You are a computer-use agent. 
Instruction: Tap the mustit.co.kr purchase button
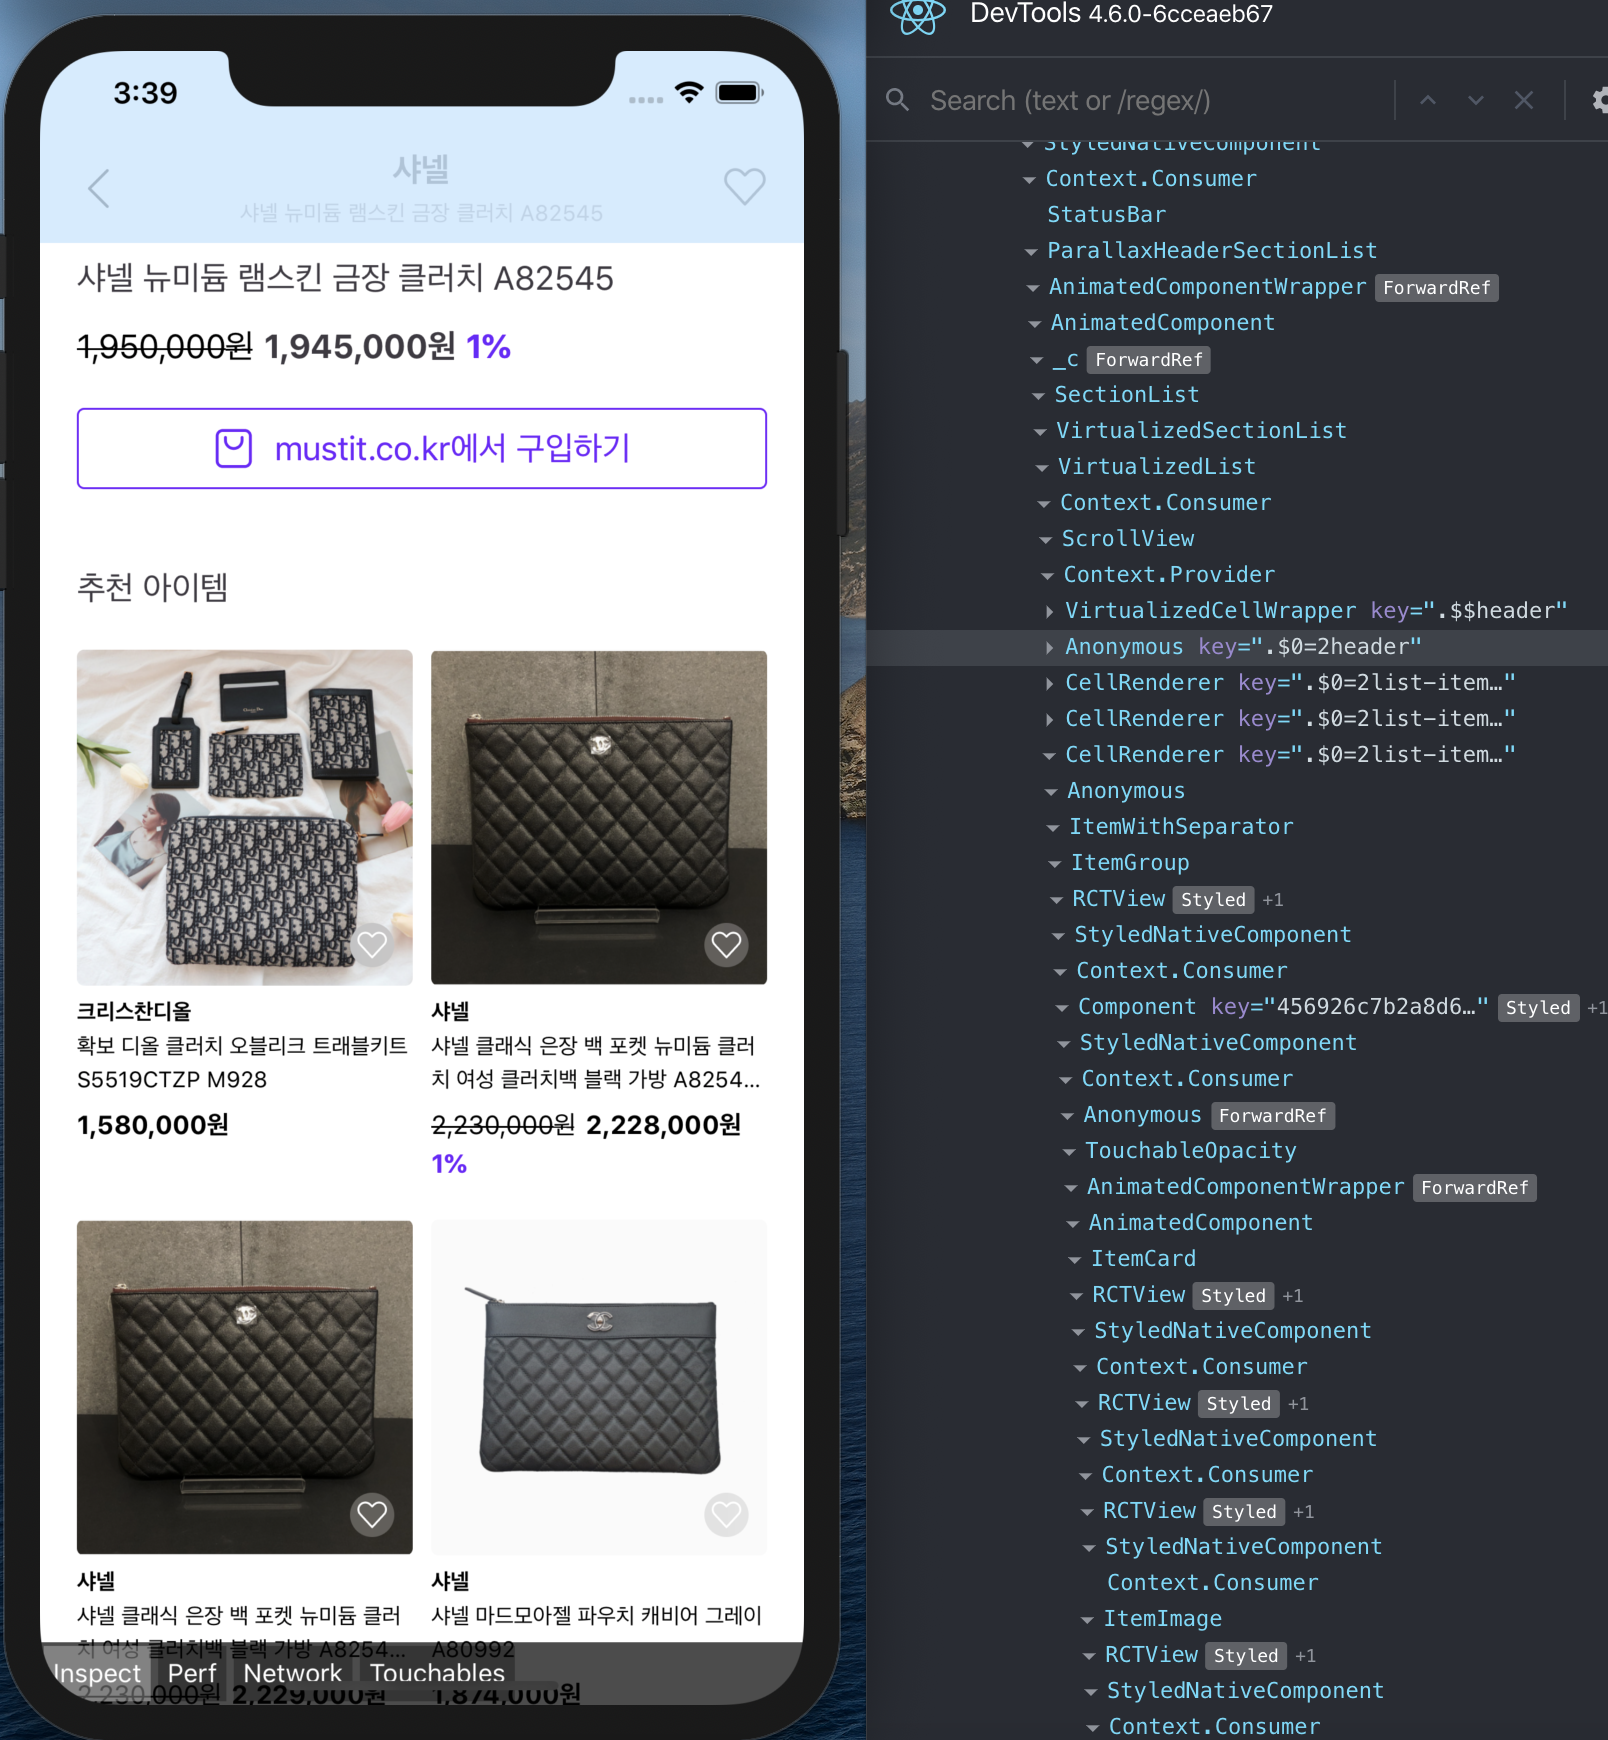(x=422, y=448)
